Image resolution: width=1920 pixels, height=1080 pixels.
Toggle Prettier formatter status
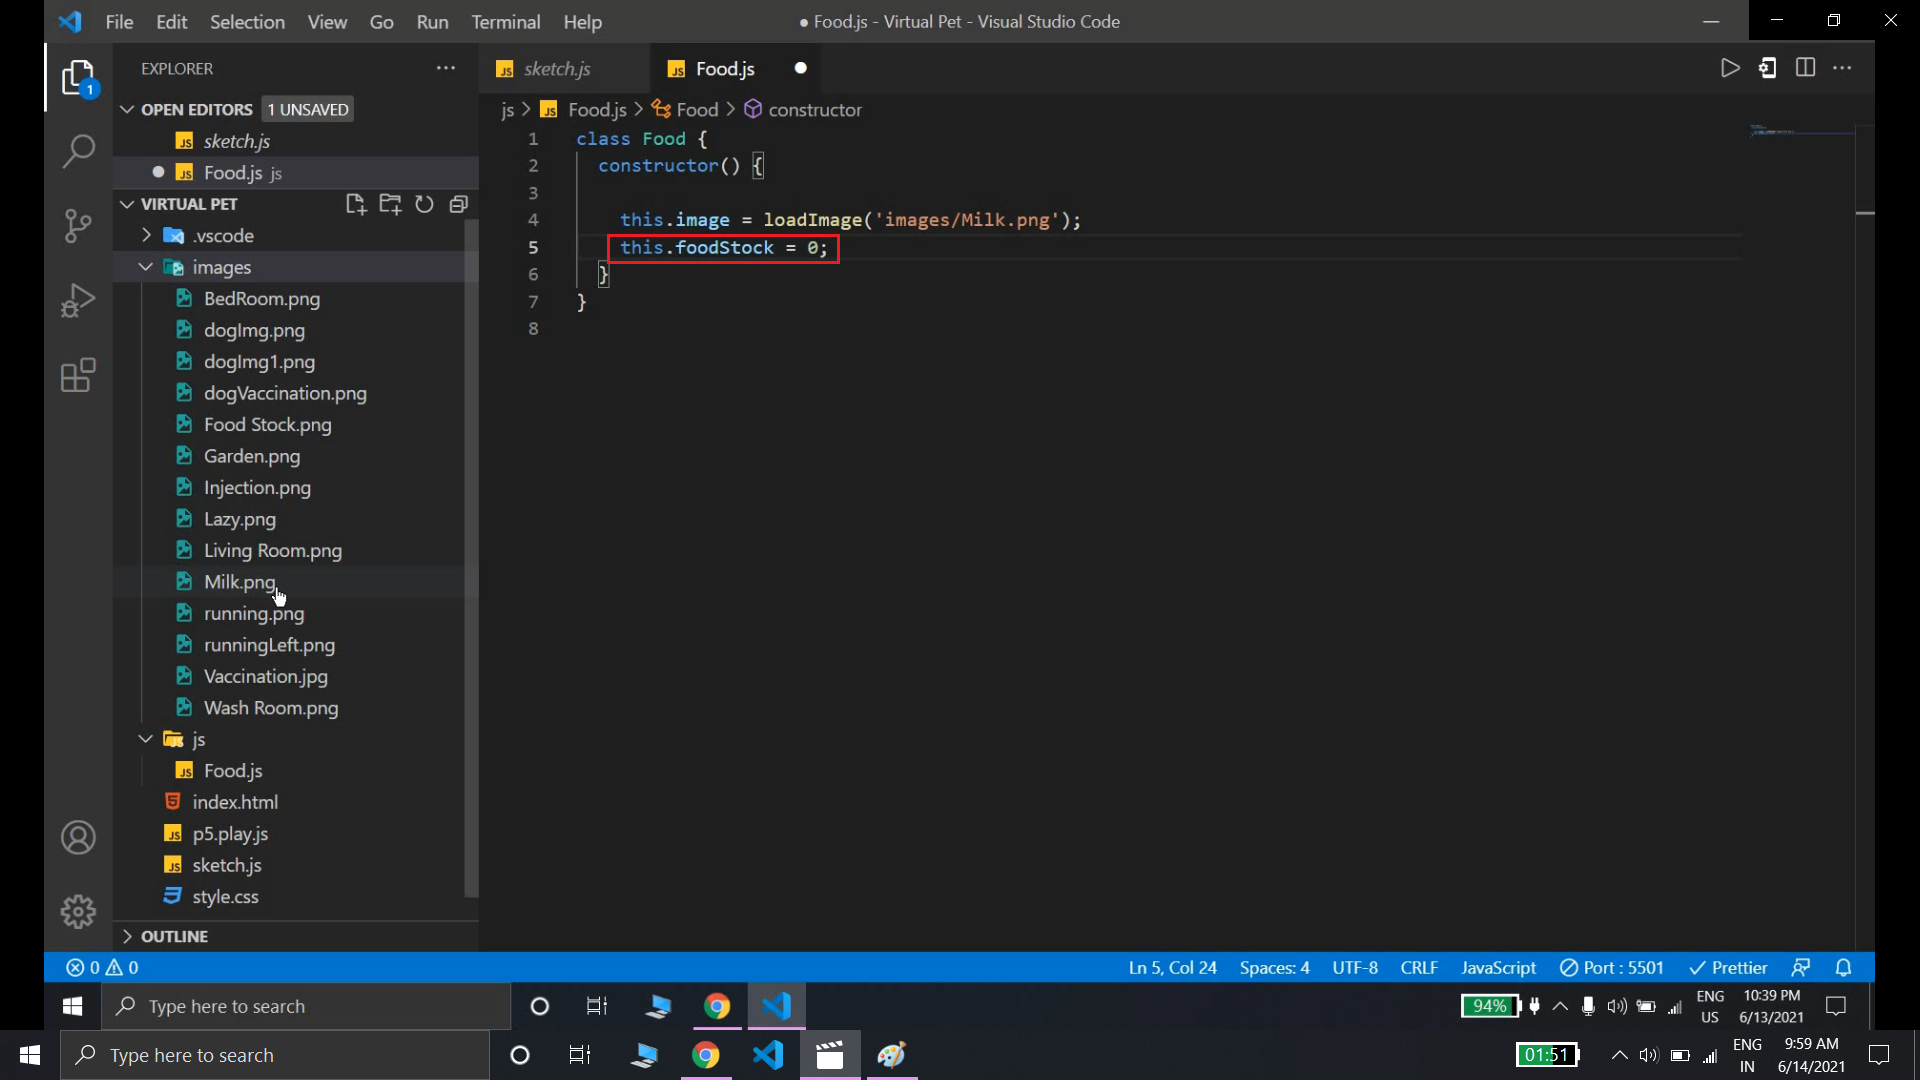coord(1728,967)
